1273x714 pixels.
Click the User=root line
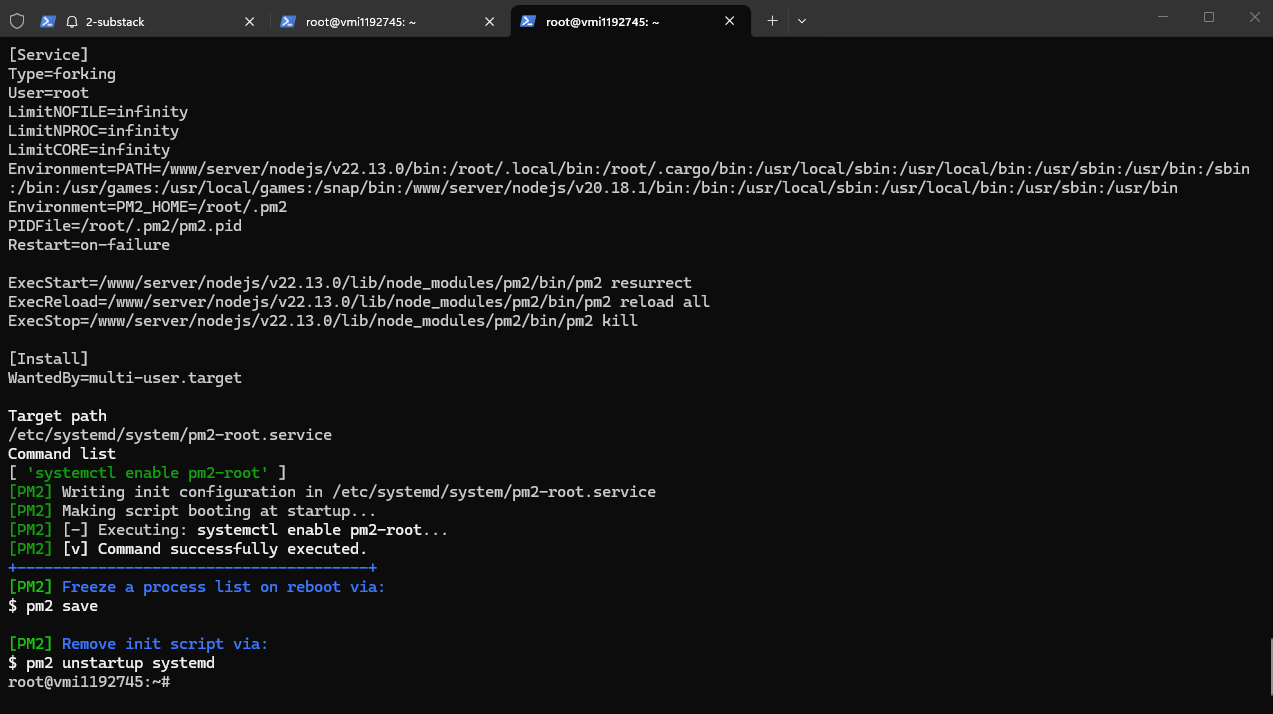coord(48,93)
